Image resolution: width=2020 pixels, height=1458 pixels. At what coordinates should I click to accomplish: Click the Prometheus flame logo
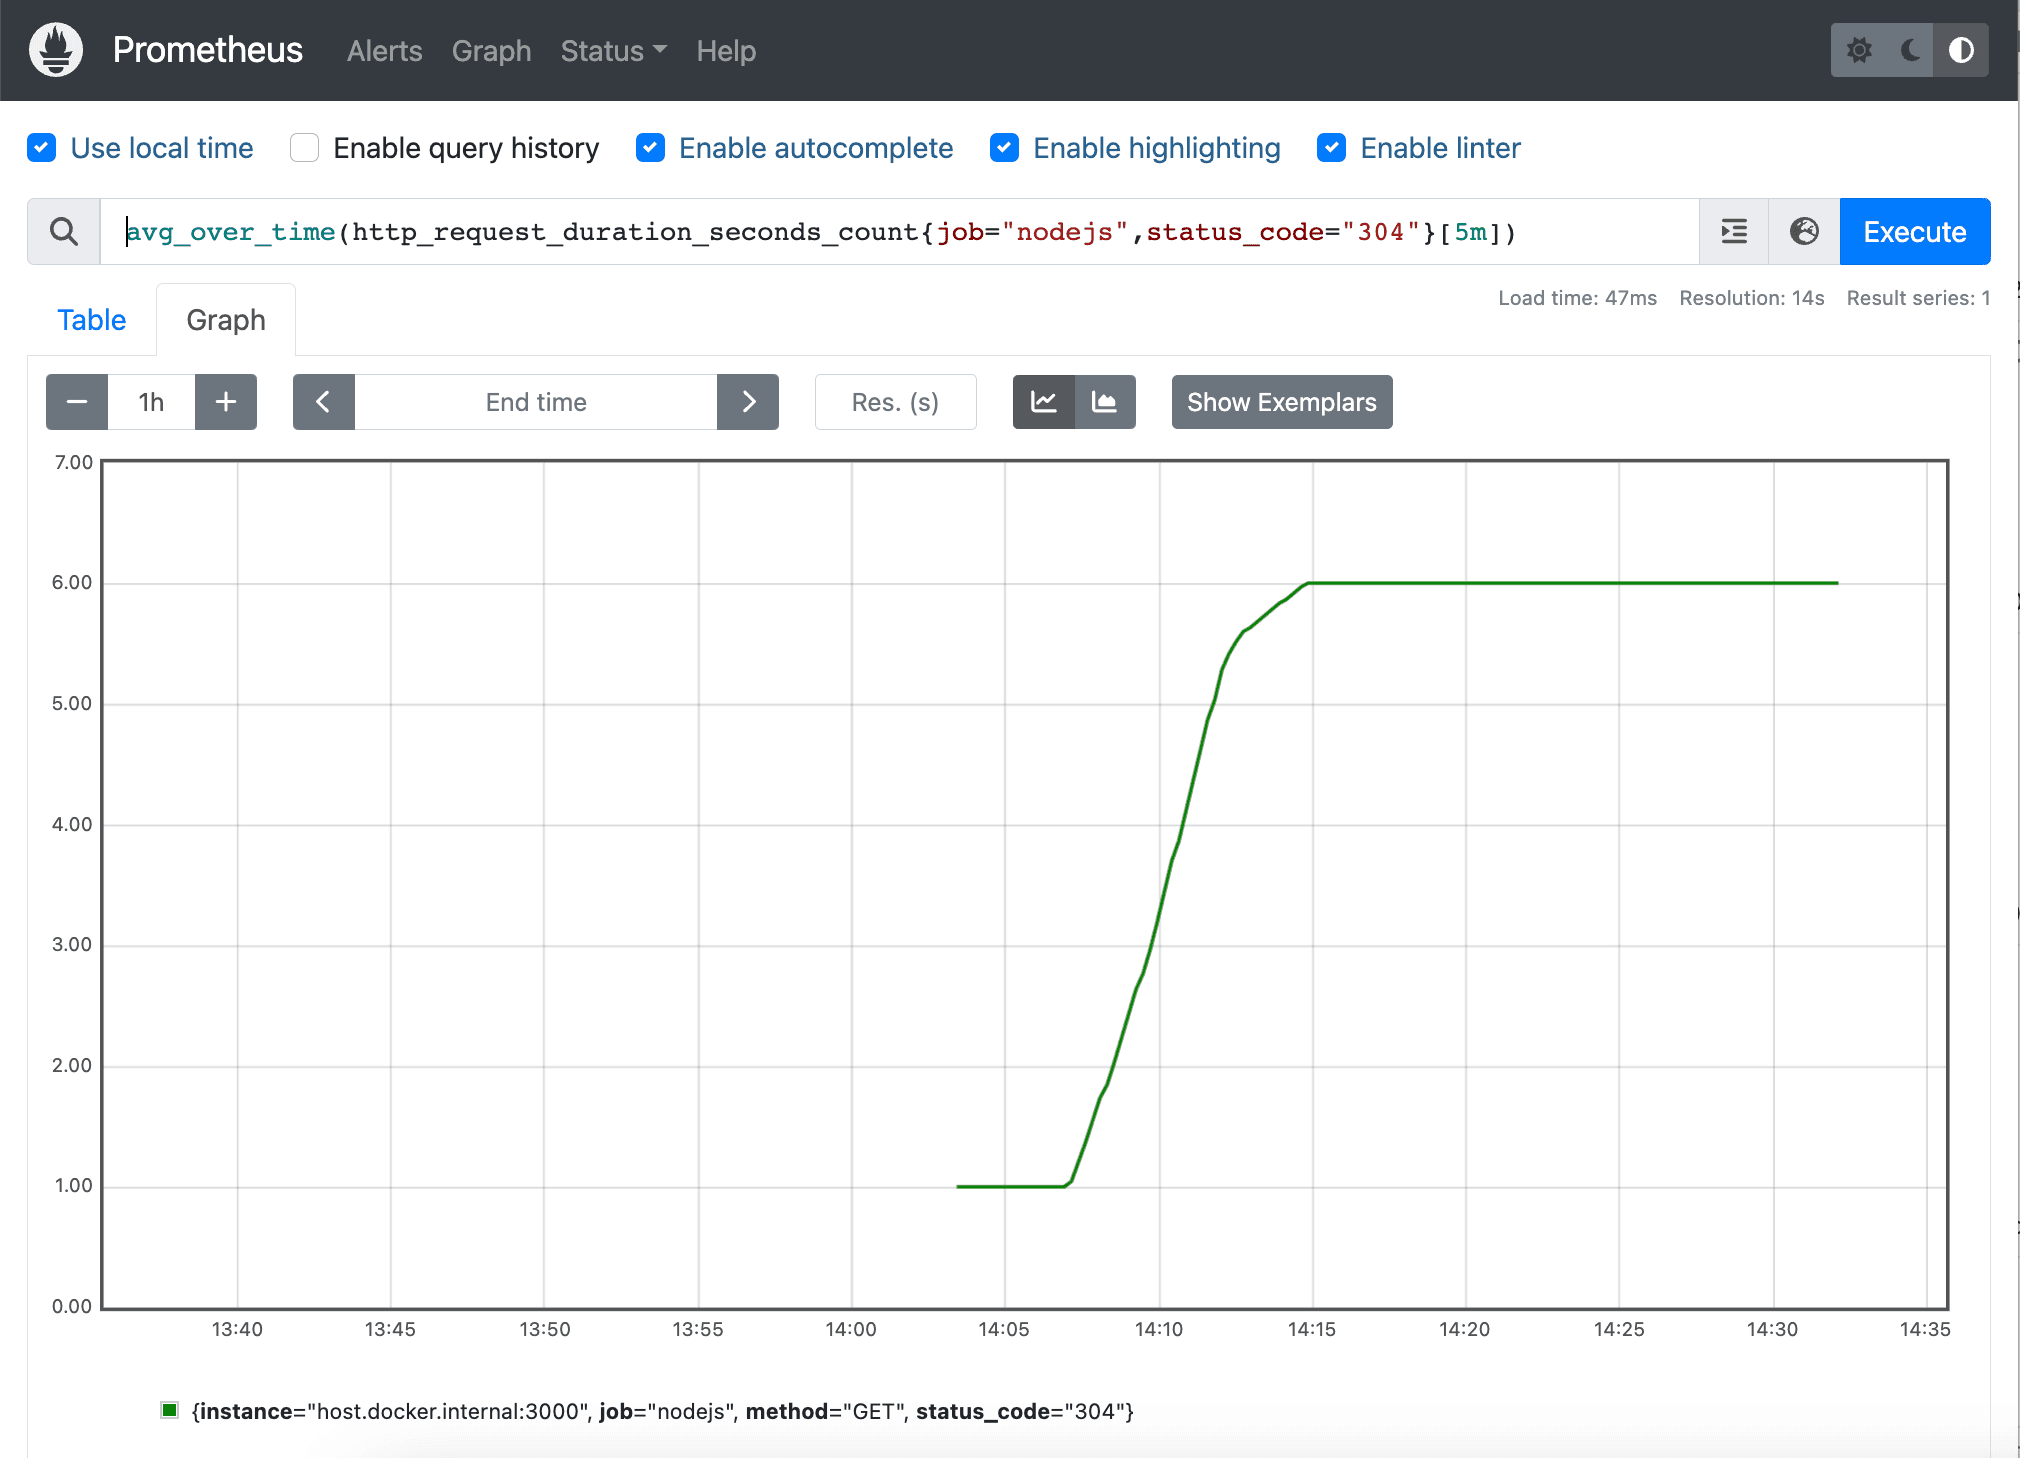pyautogui.click(x=56, y=50)
